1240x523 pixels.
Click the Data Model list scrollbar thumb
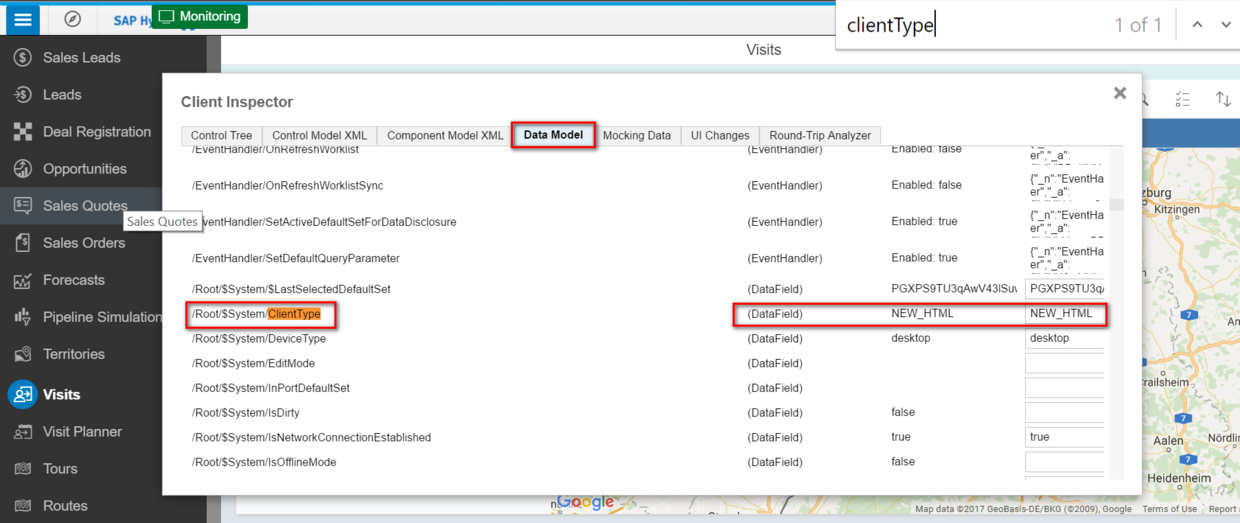tap(1117, 205)
